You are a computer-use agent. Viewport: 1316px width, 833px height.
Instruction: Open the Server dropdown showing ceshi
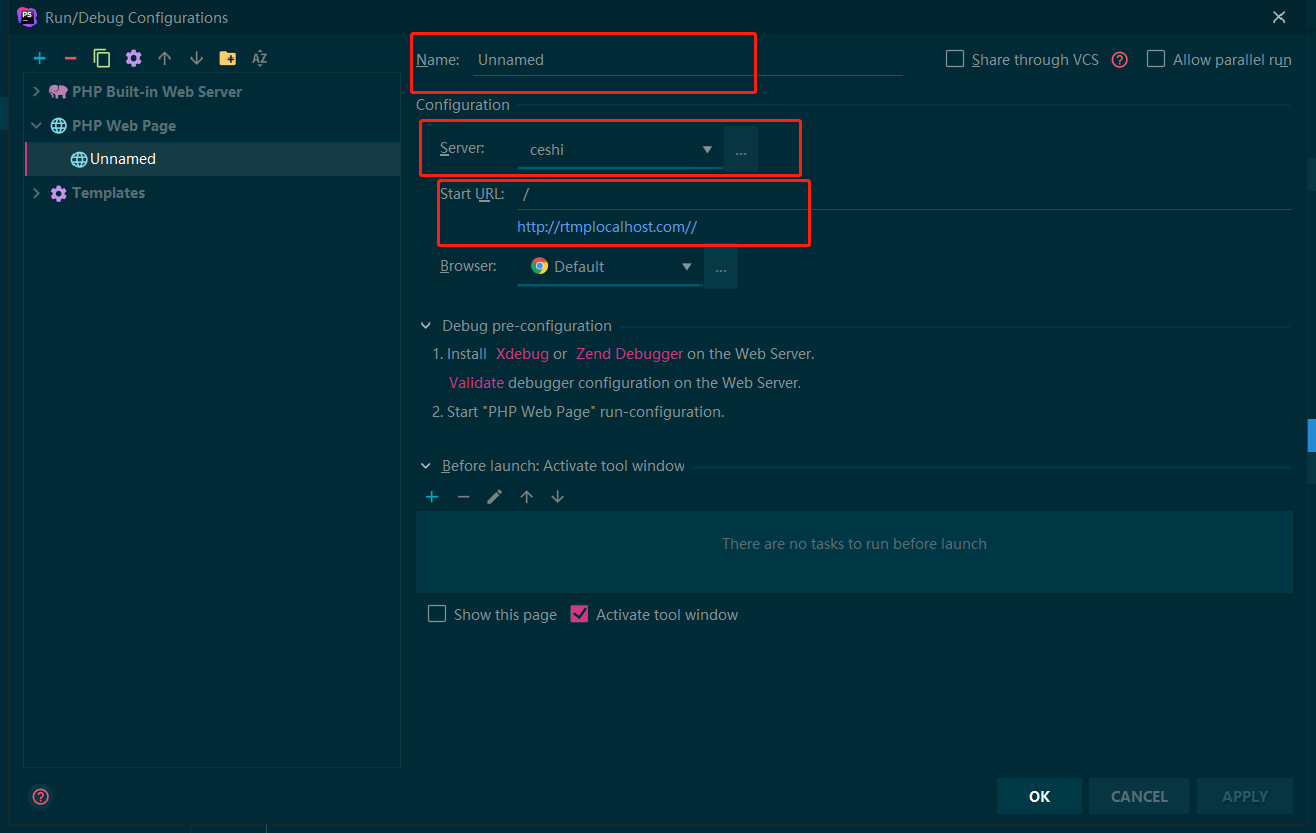pyautogui.click(x=619, y=150)
